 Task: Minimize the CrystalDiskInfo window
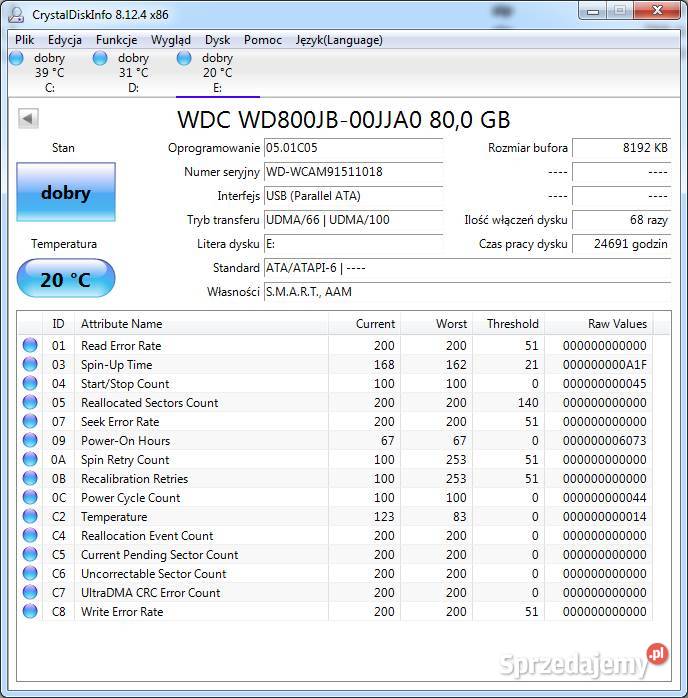click(593, 11)
